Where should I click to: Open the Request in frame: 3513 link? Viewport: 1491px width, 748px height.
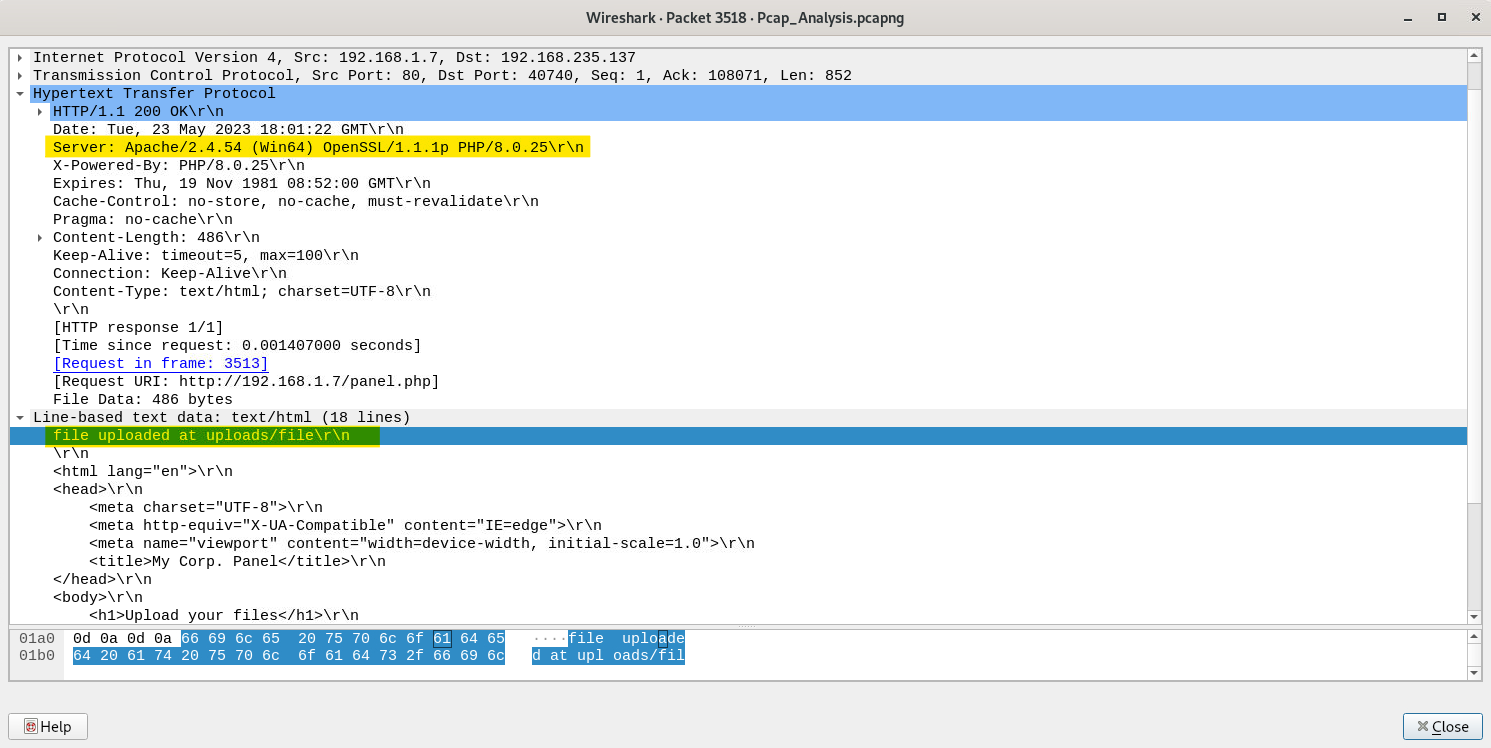(160, 364)
